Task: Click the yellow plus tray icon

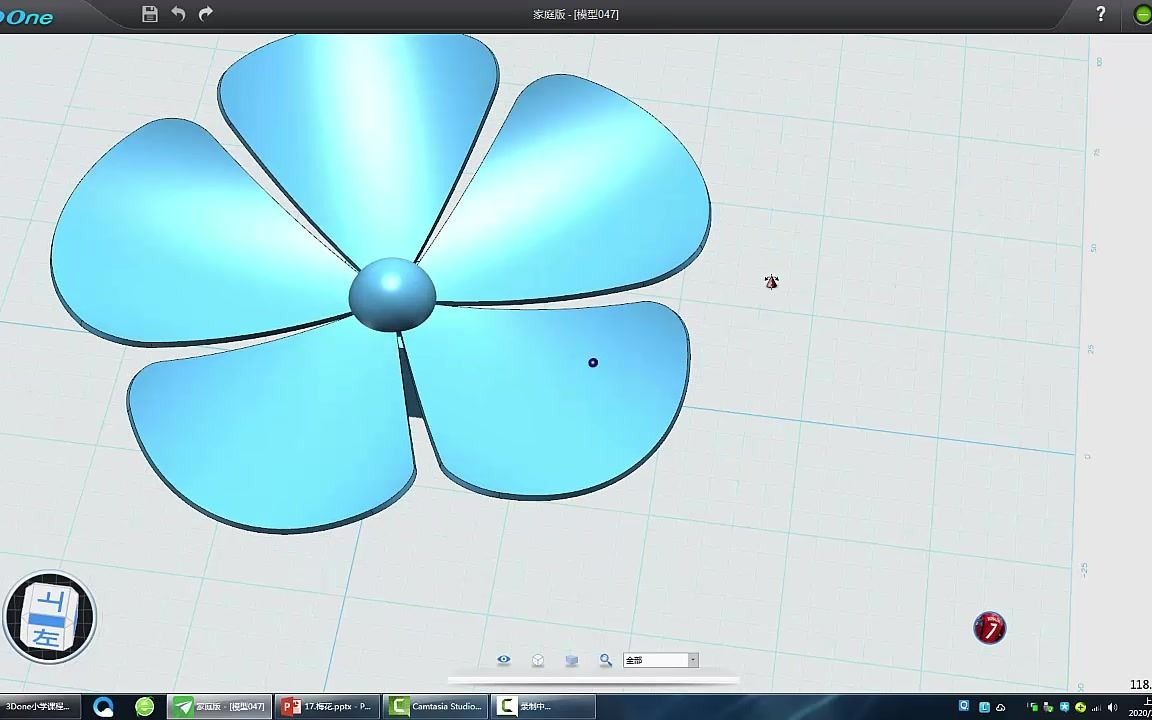Action: coord(1080,708)
